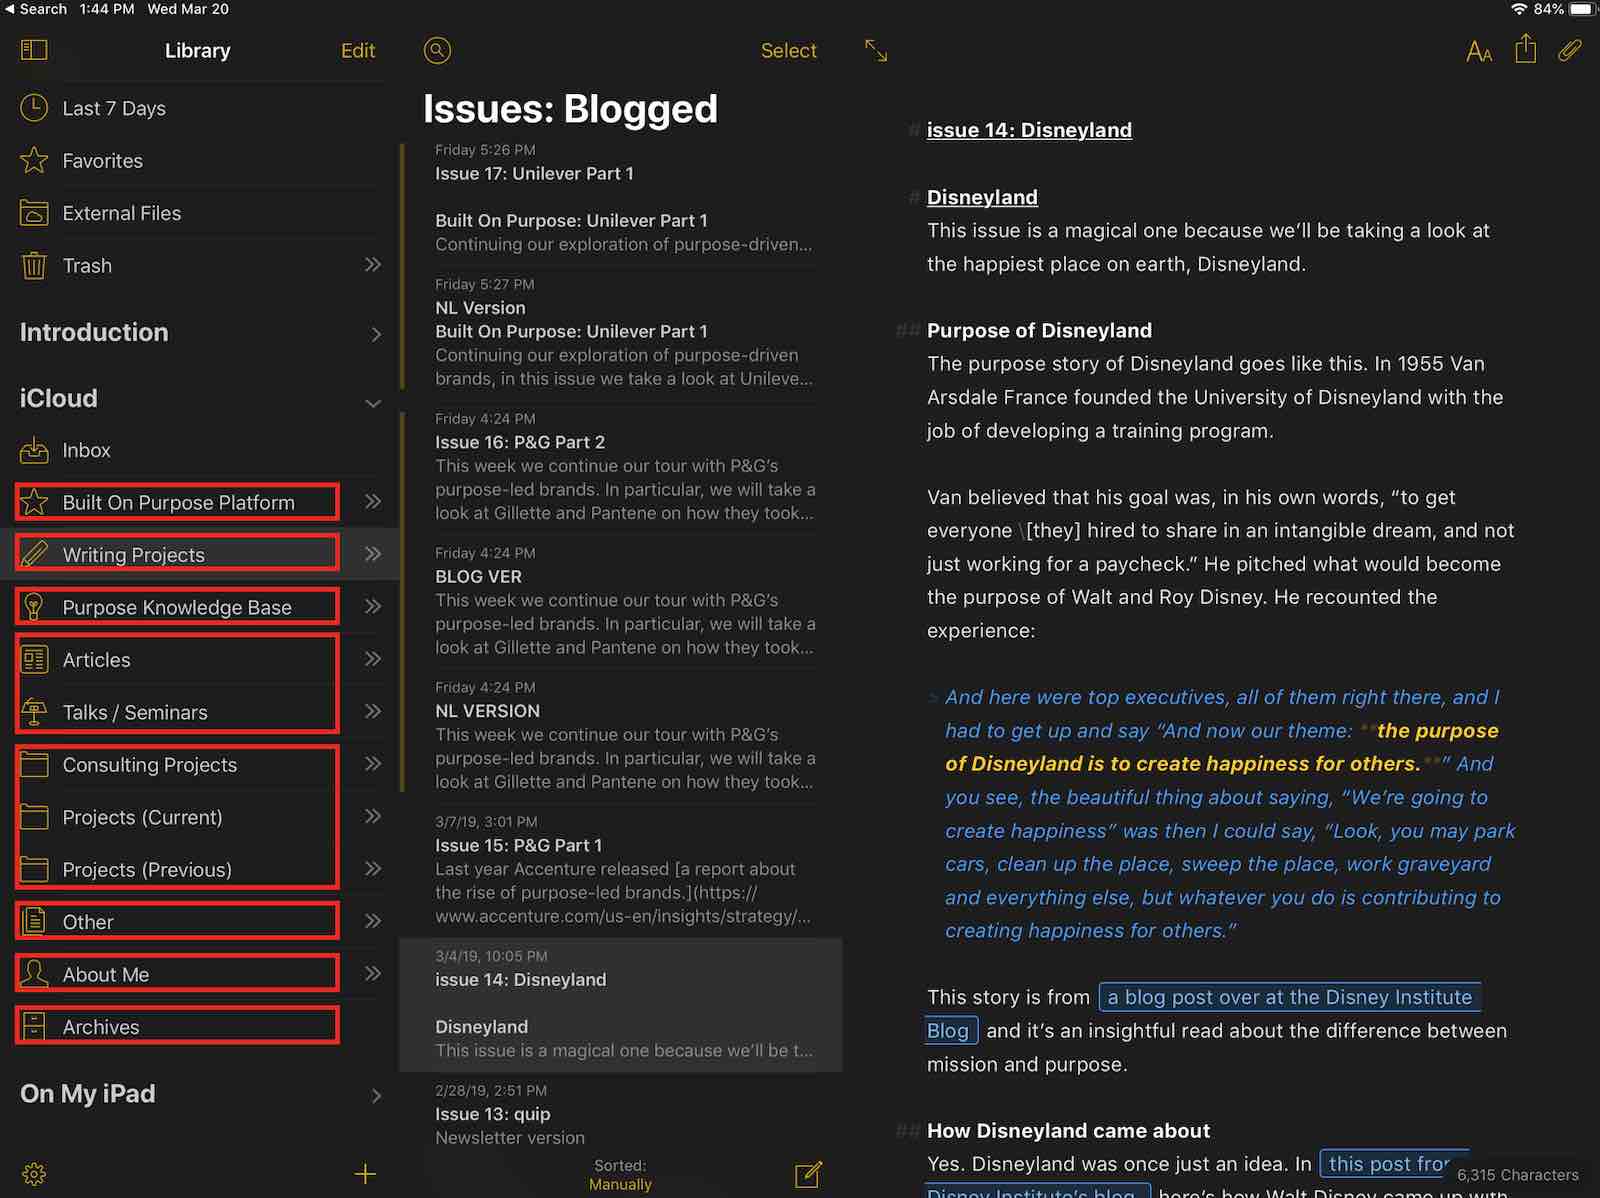
Task: Expand About Me subgroup arrows
Action: (x=373, y=973)
